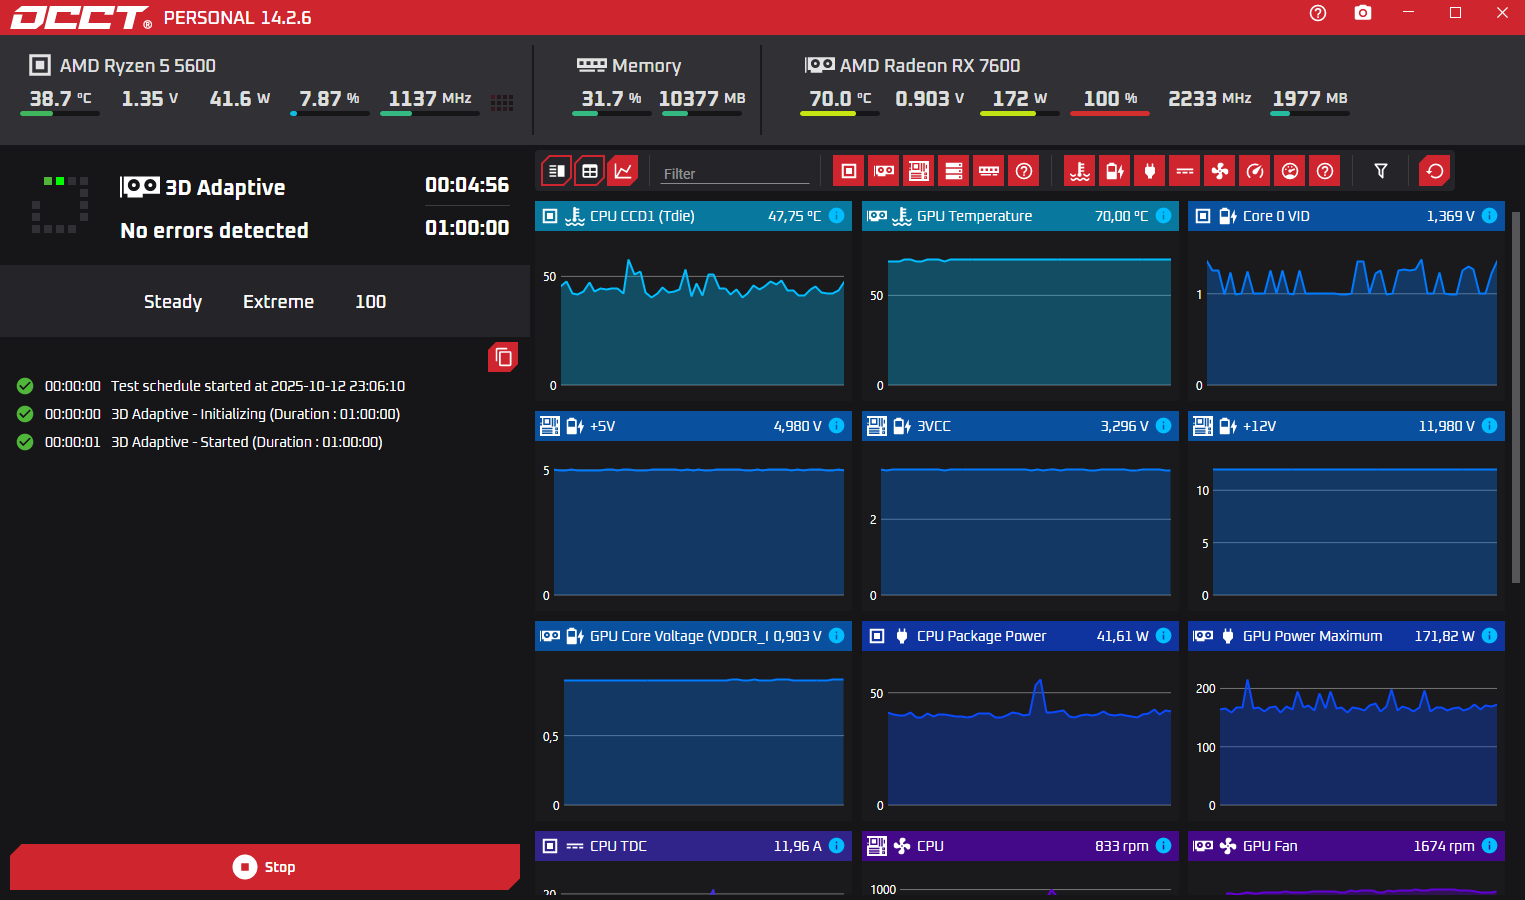
Task: Open the funnel filter options
Action: [1381, 171]
